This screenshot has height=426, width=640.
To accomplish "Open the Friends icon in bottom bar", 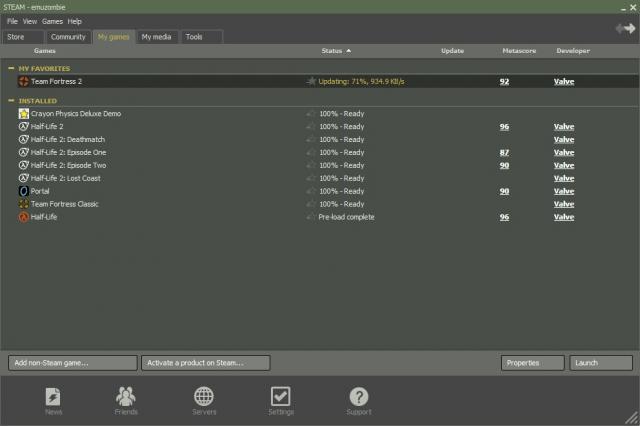I will (126, 396).
